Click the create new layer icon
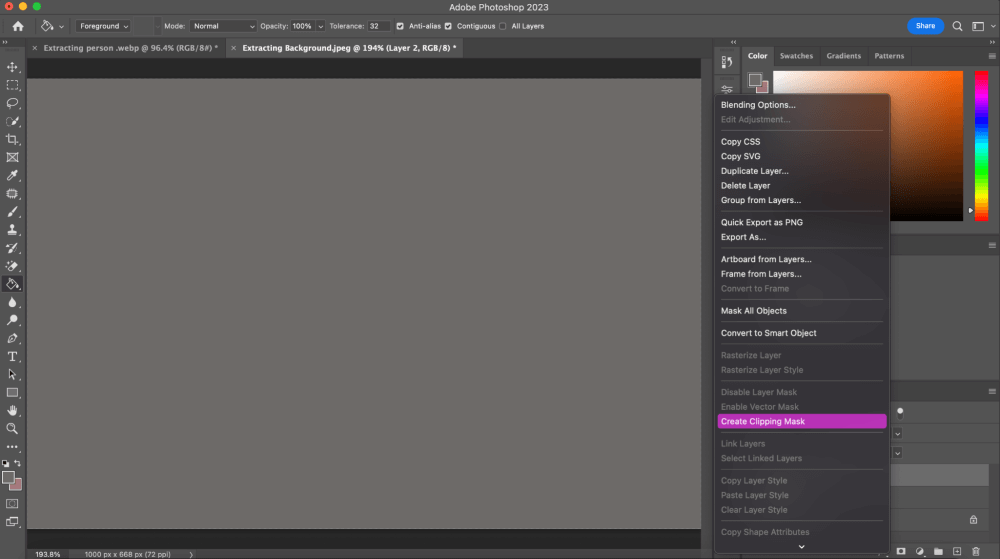This screenshot has width=1000, height=559. [x=957, y=551]
